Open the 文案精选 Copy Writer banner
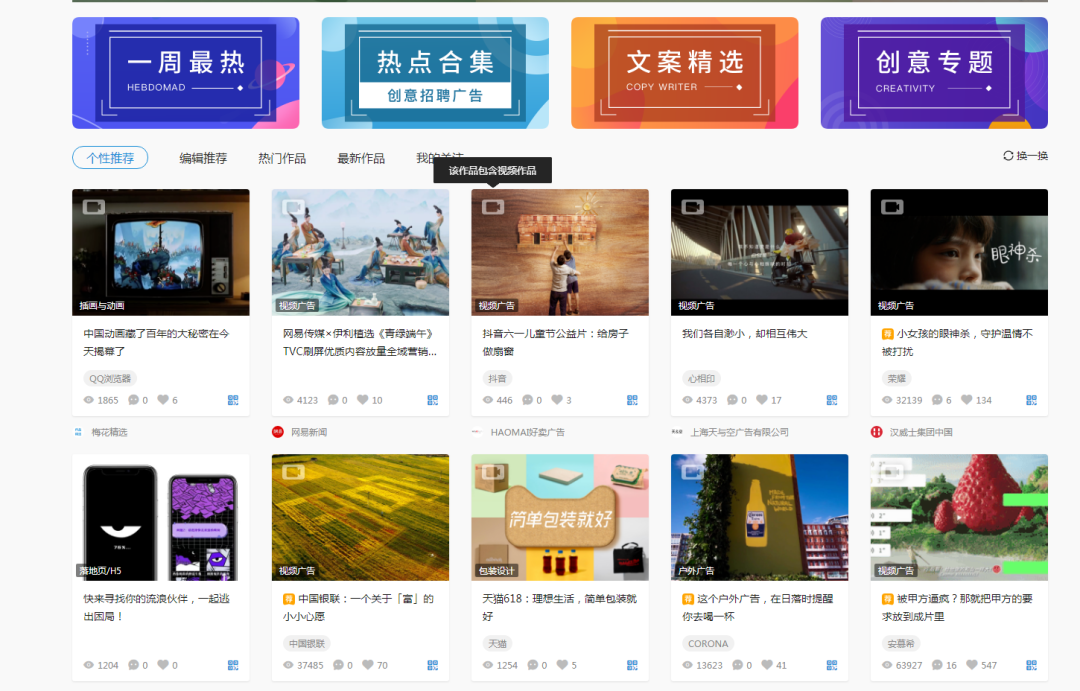 [x=685, y=73]
